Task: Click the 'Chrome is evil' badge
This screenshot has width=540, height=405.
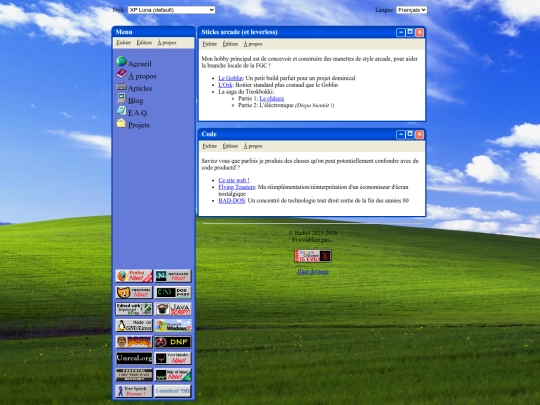Action: [x=313, y=256]
